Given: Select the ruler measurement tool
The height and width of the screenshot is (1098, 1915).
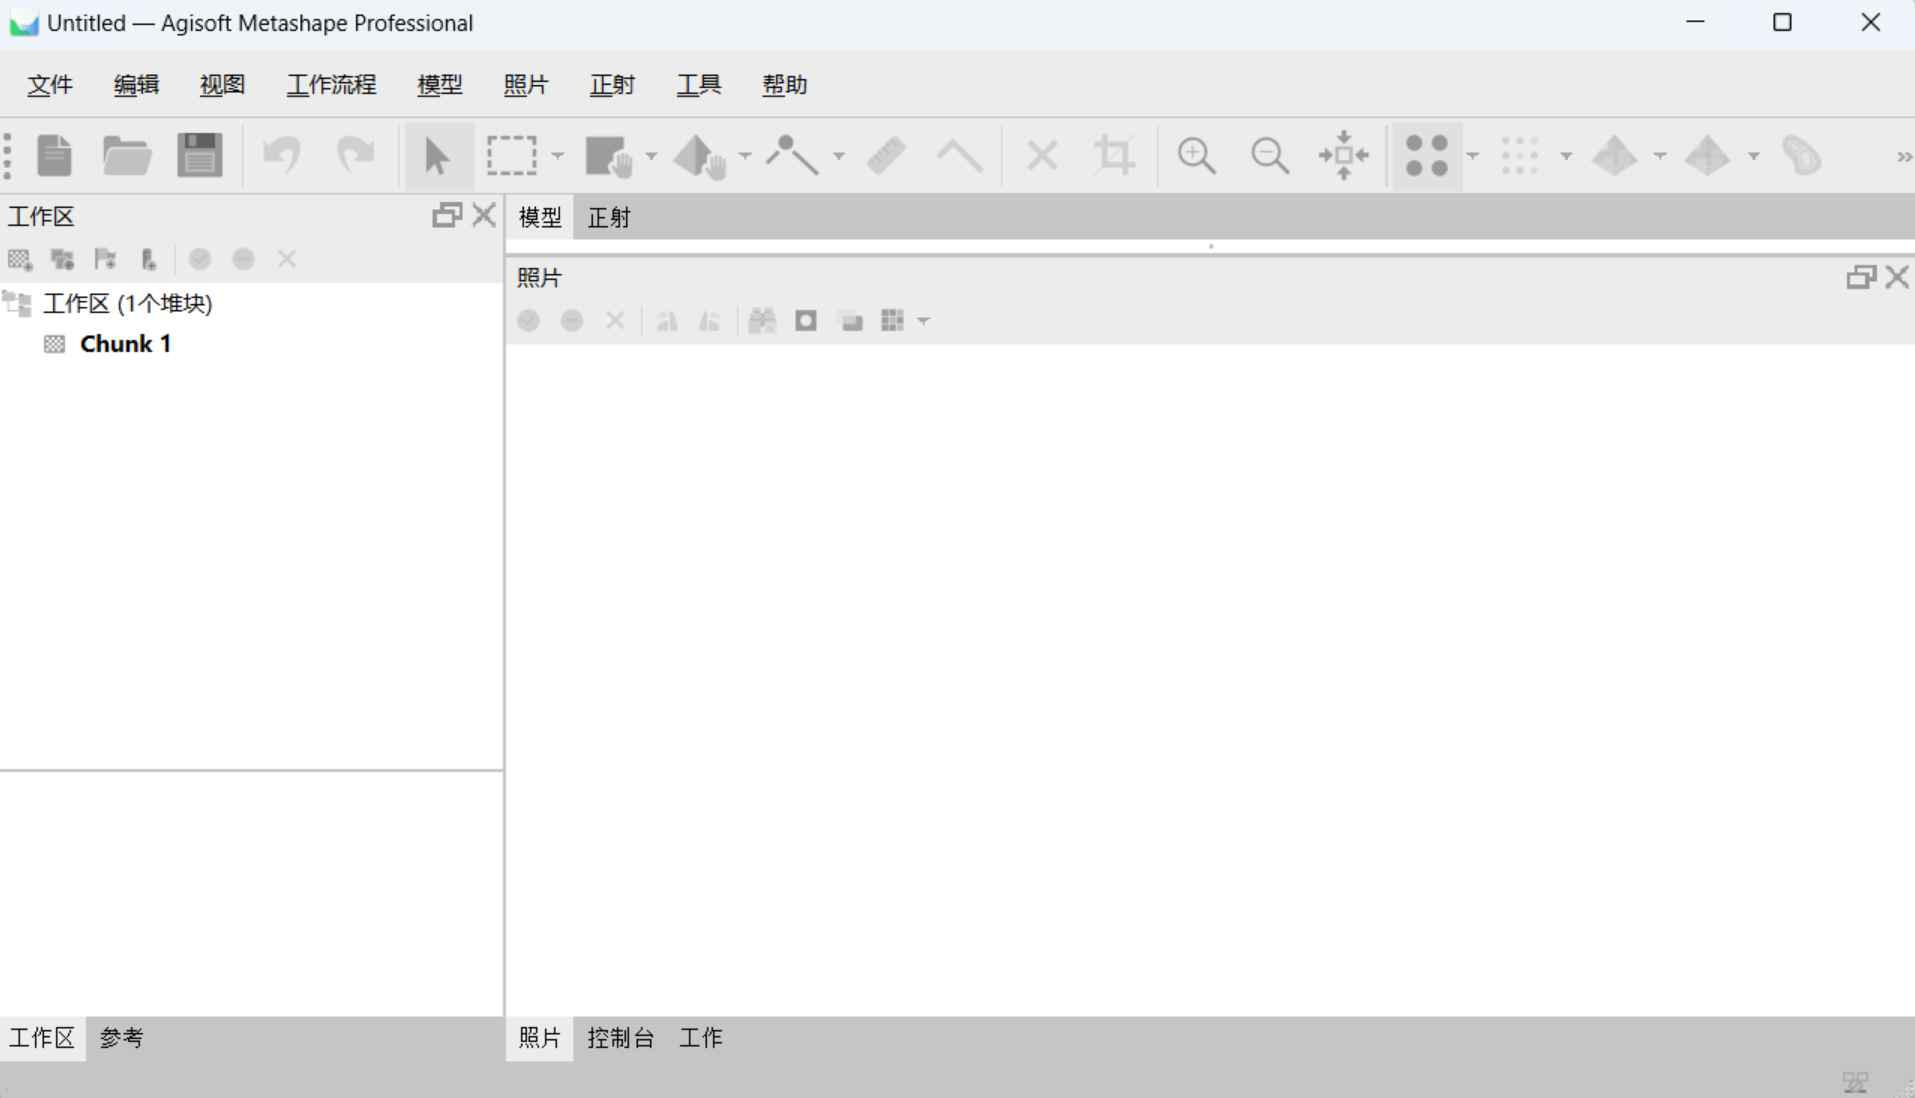Looking at the screenshot, I should [886, 155].
